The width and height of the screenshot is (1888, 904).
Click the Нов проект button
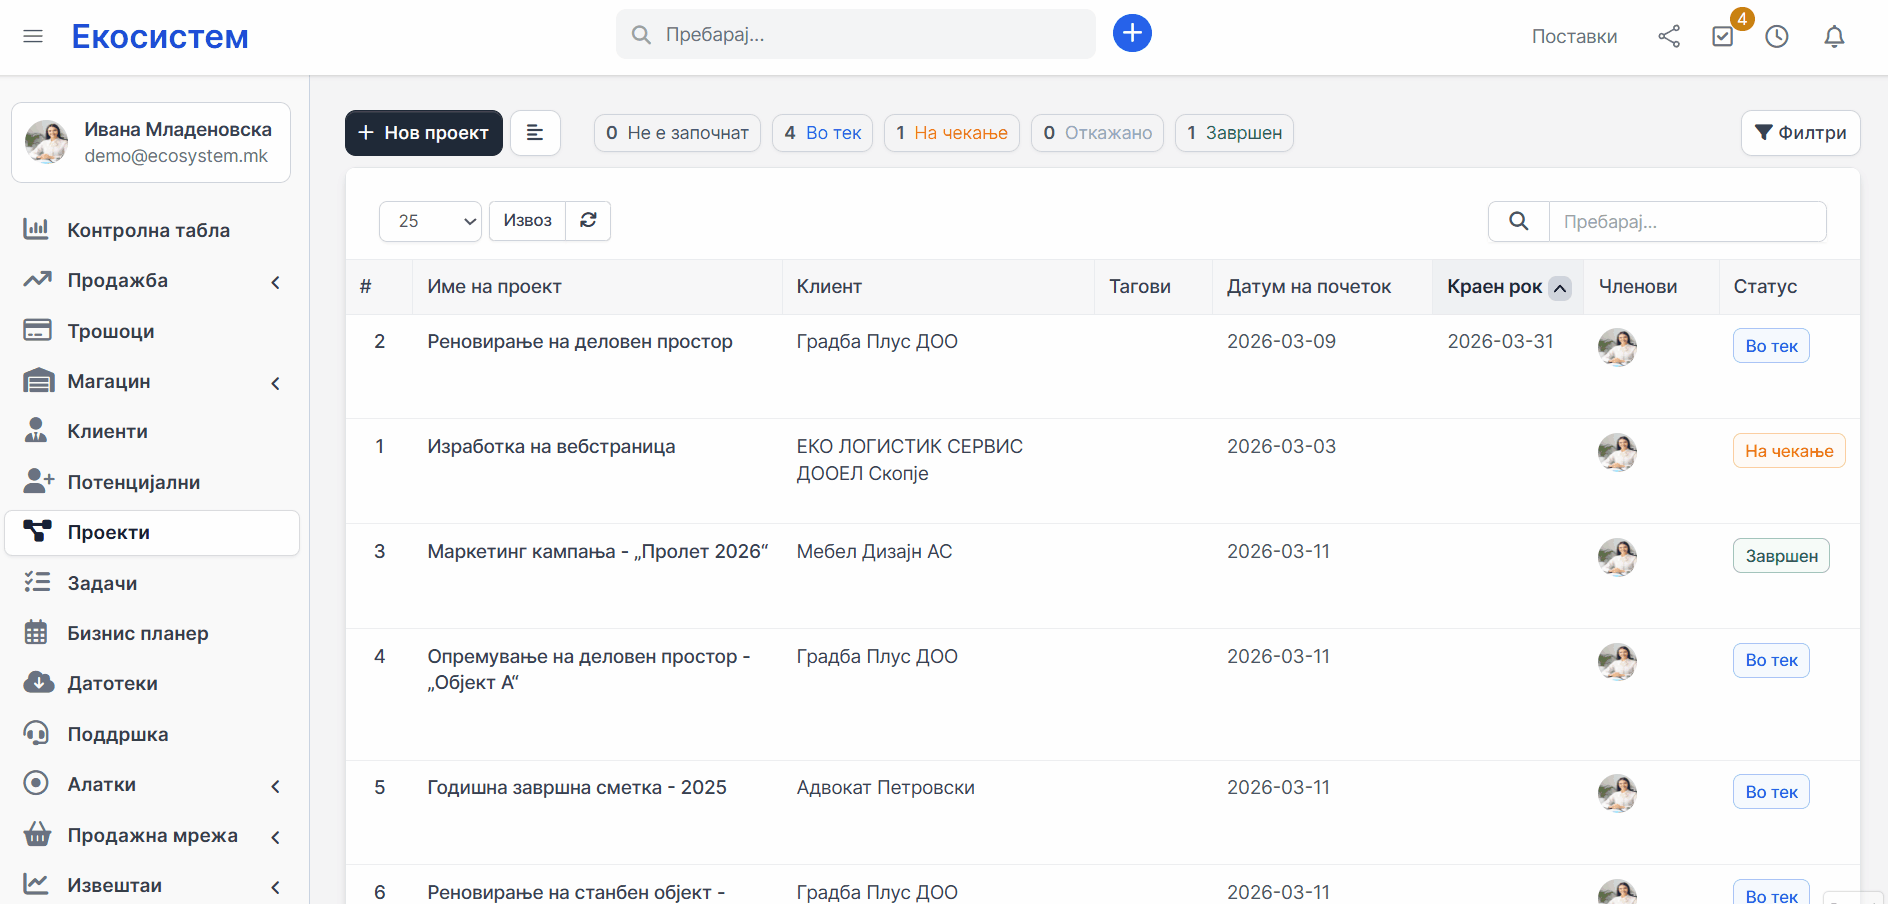coord(424,133)
